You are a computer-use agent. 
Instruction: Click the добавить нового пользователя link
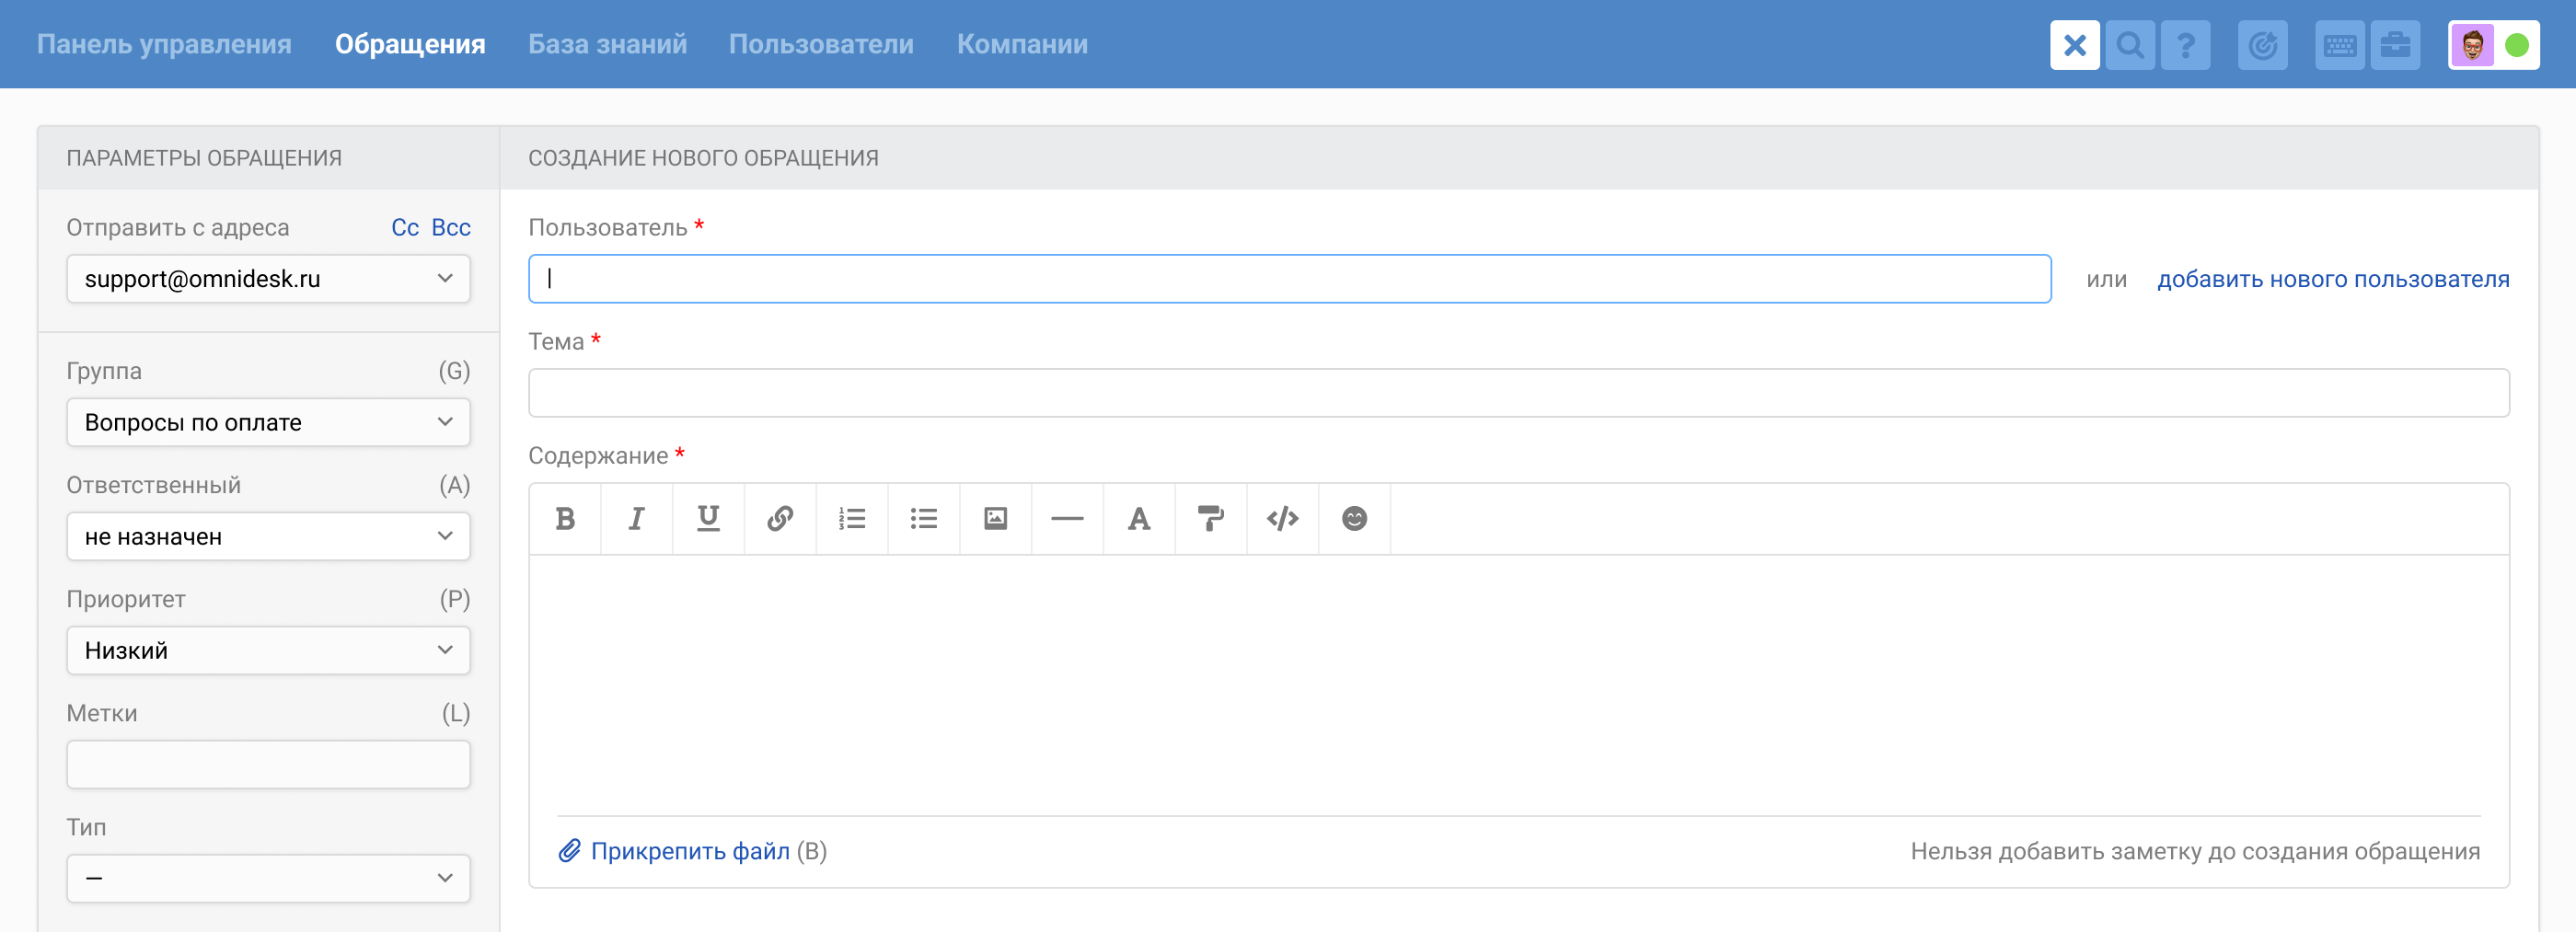[x=2332, y=280]
